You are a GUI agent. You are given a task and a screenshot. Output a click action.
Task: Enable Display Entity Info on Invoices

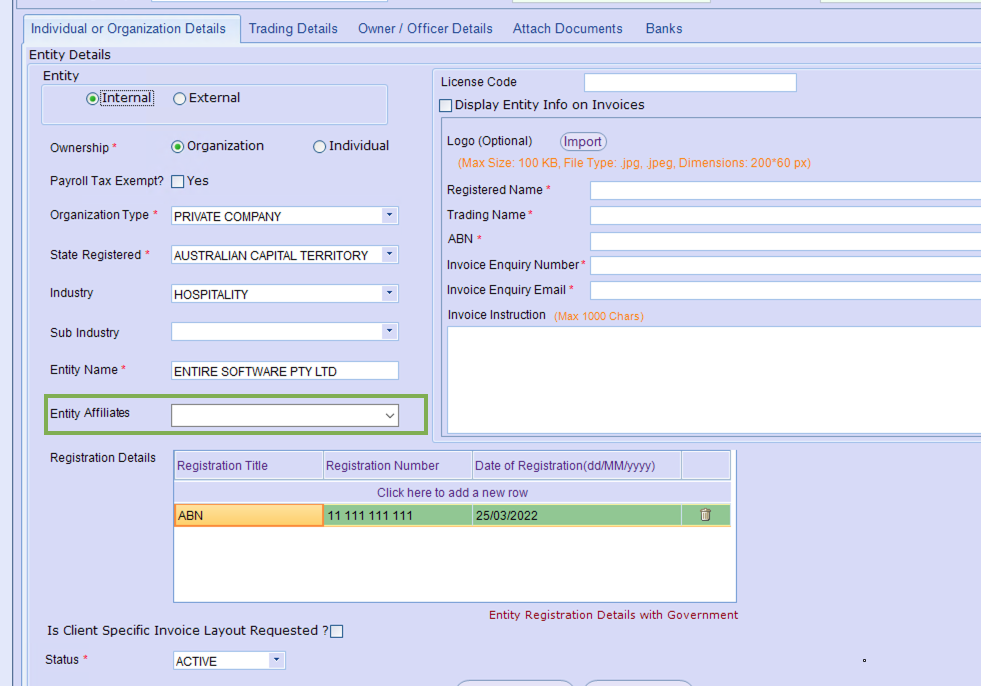click(446, 106)
